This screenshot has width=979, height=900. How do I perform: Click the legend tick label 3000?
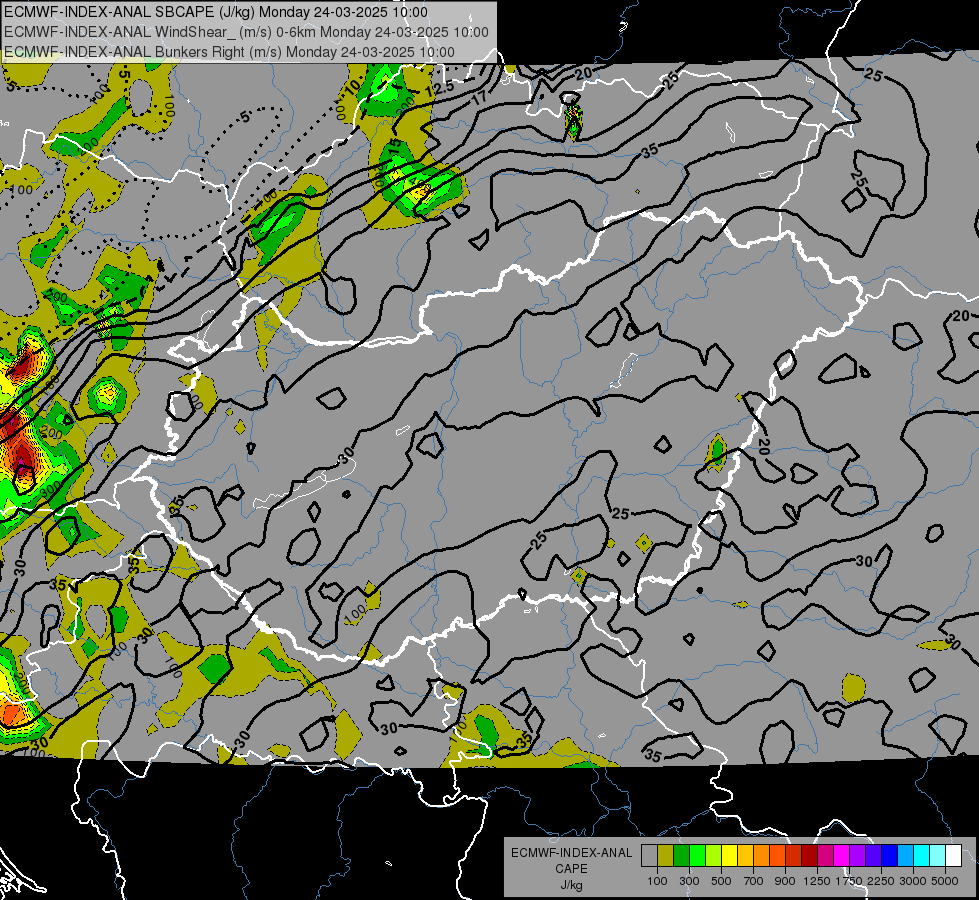click(913, 881)
